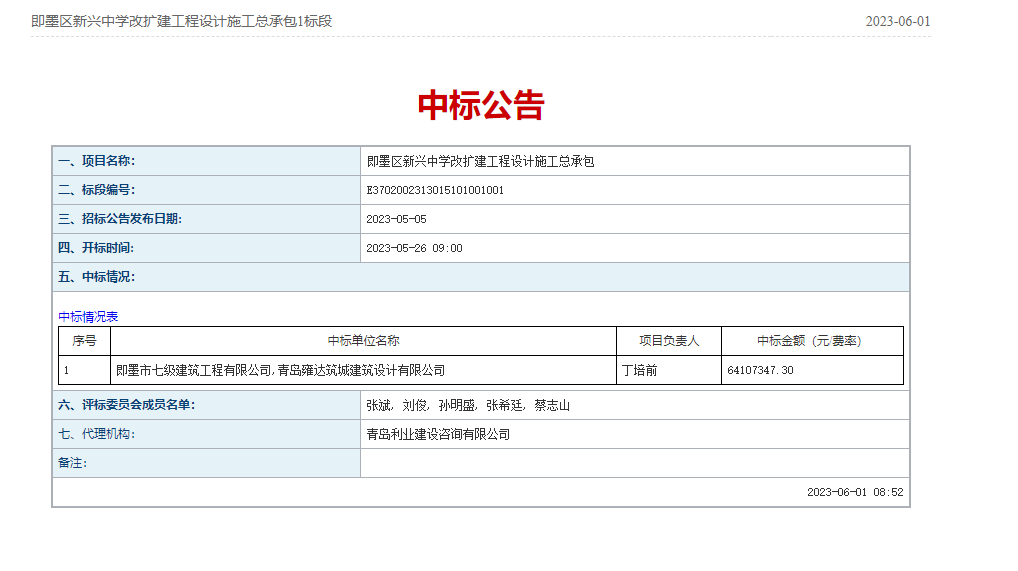This screenshot has height=571, width=1018.
Task: Click the red 中标公告 heading
Action: point(480,106)
